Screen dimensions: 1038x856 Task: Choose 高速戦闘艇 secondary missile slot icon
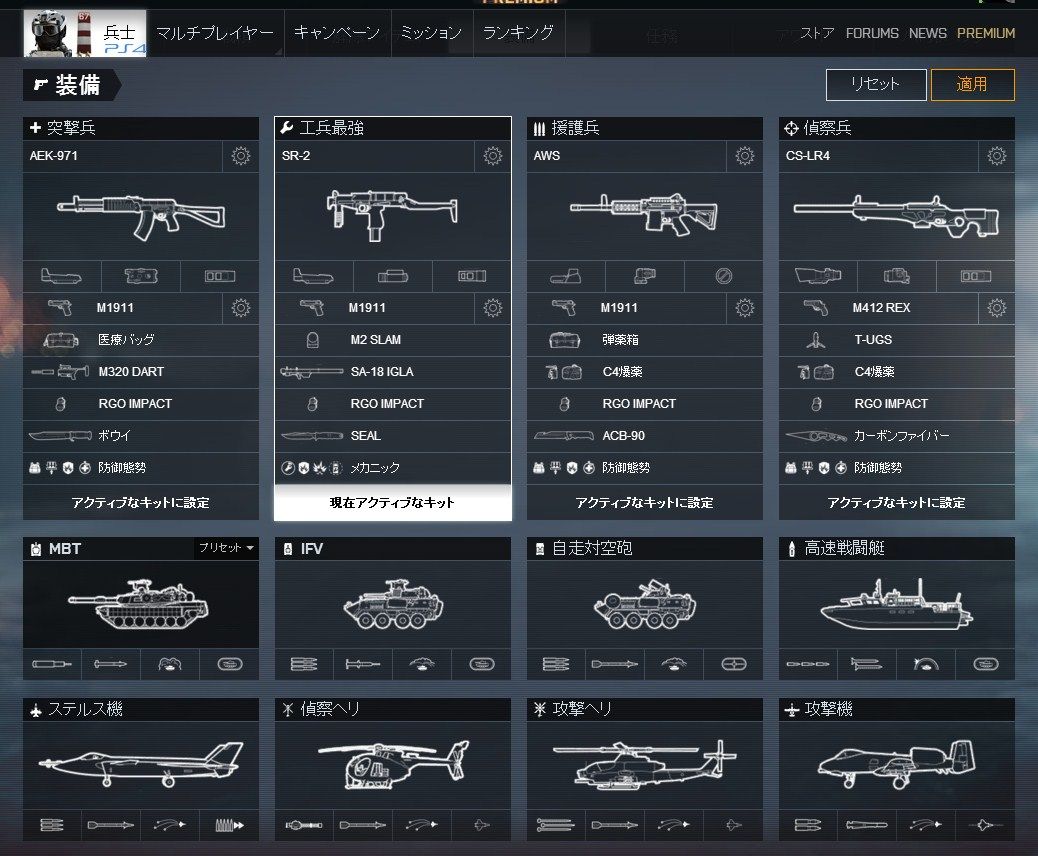click(867, 664)
